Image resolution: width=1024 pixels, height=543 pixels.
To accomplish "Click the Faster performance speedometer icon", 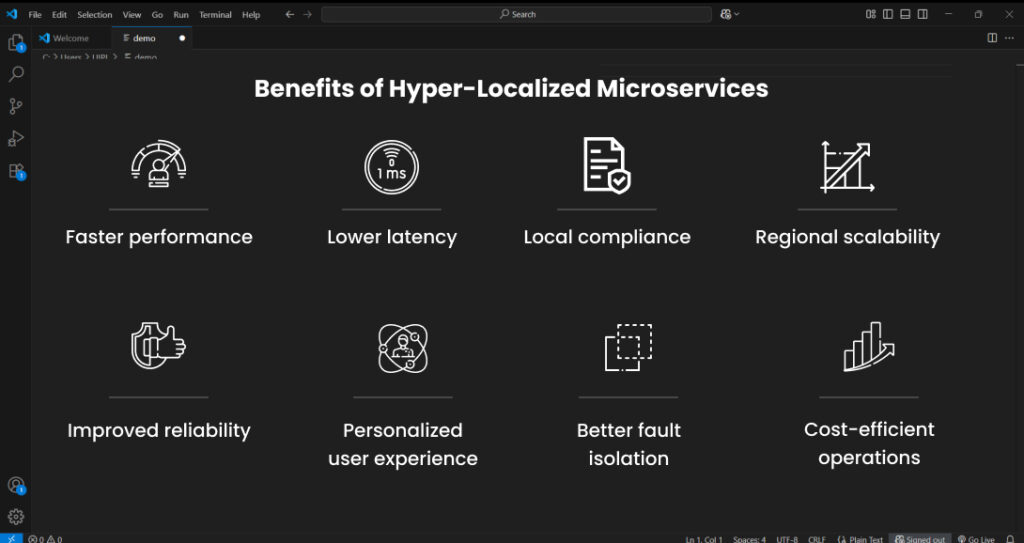I will tap(159, 163).
